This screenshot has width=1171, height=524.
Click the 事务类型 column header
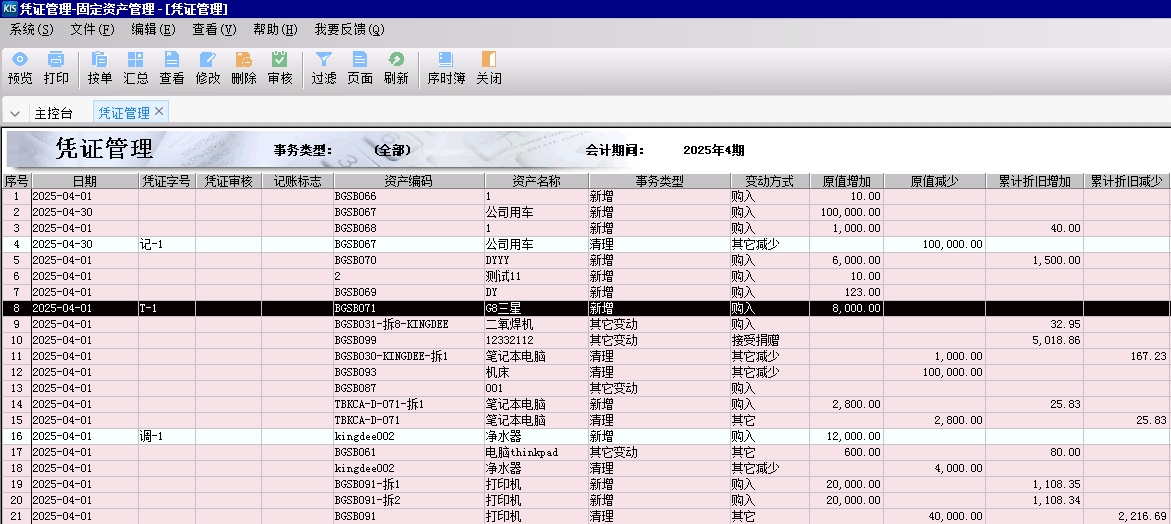[659, 181]
